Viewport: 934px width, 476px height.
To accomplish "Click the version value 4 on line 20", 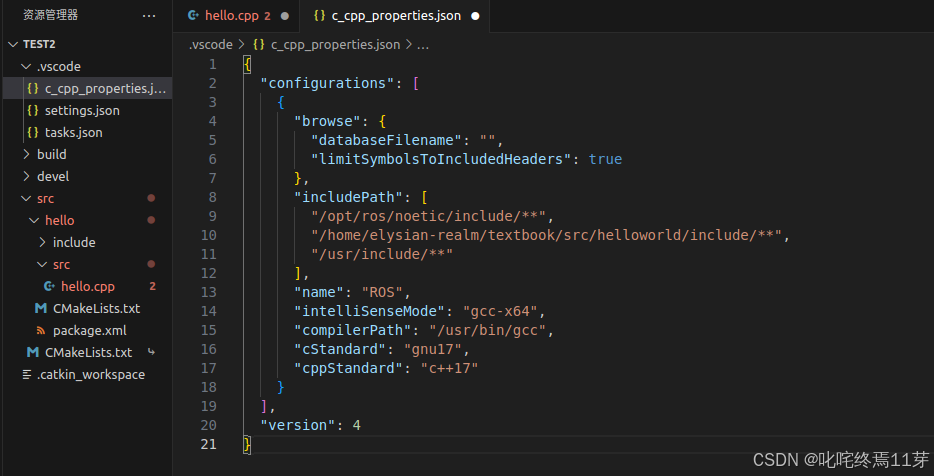I will coord(357,425).
